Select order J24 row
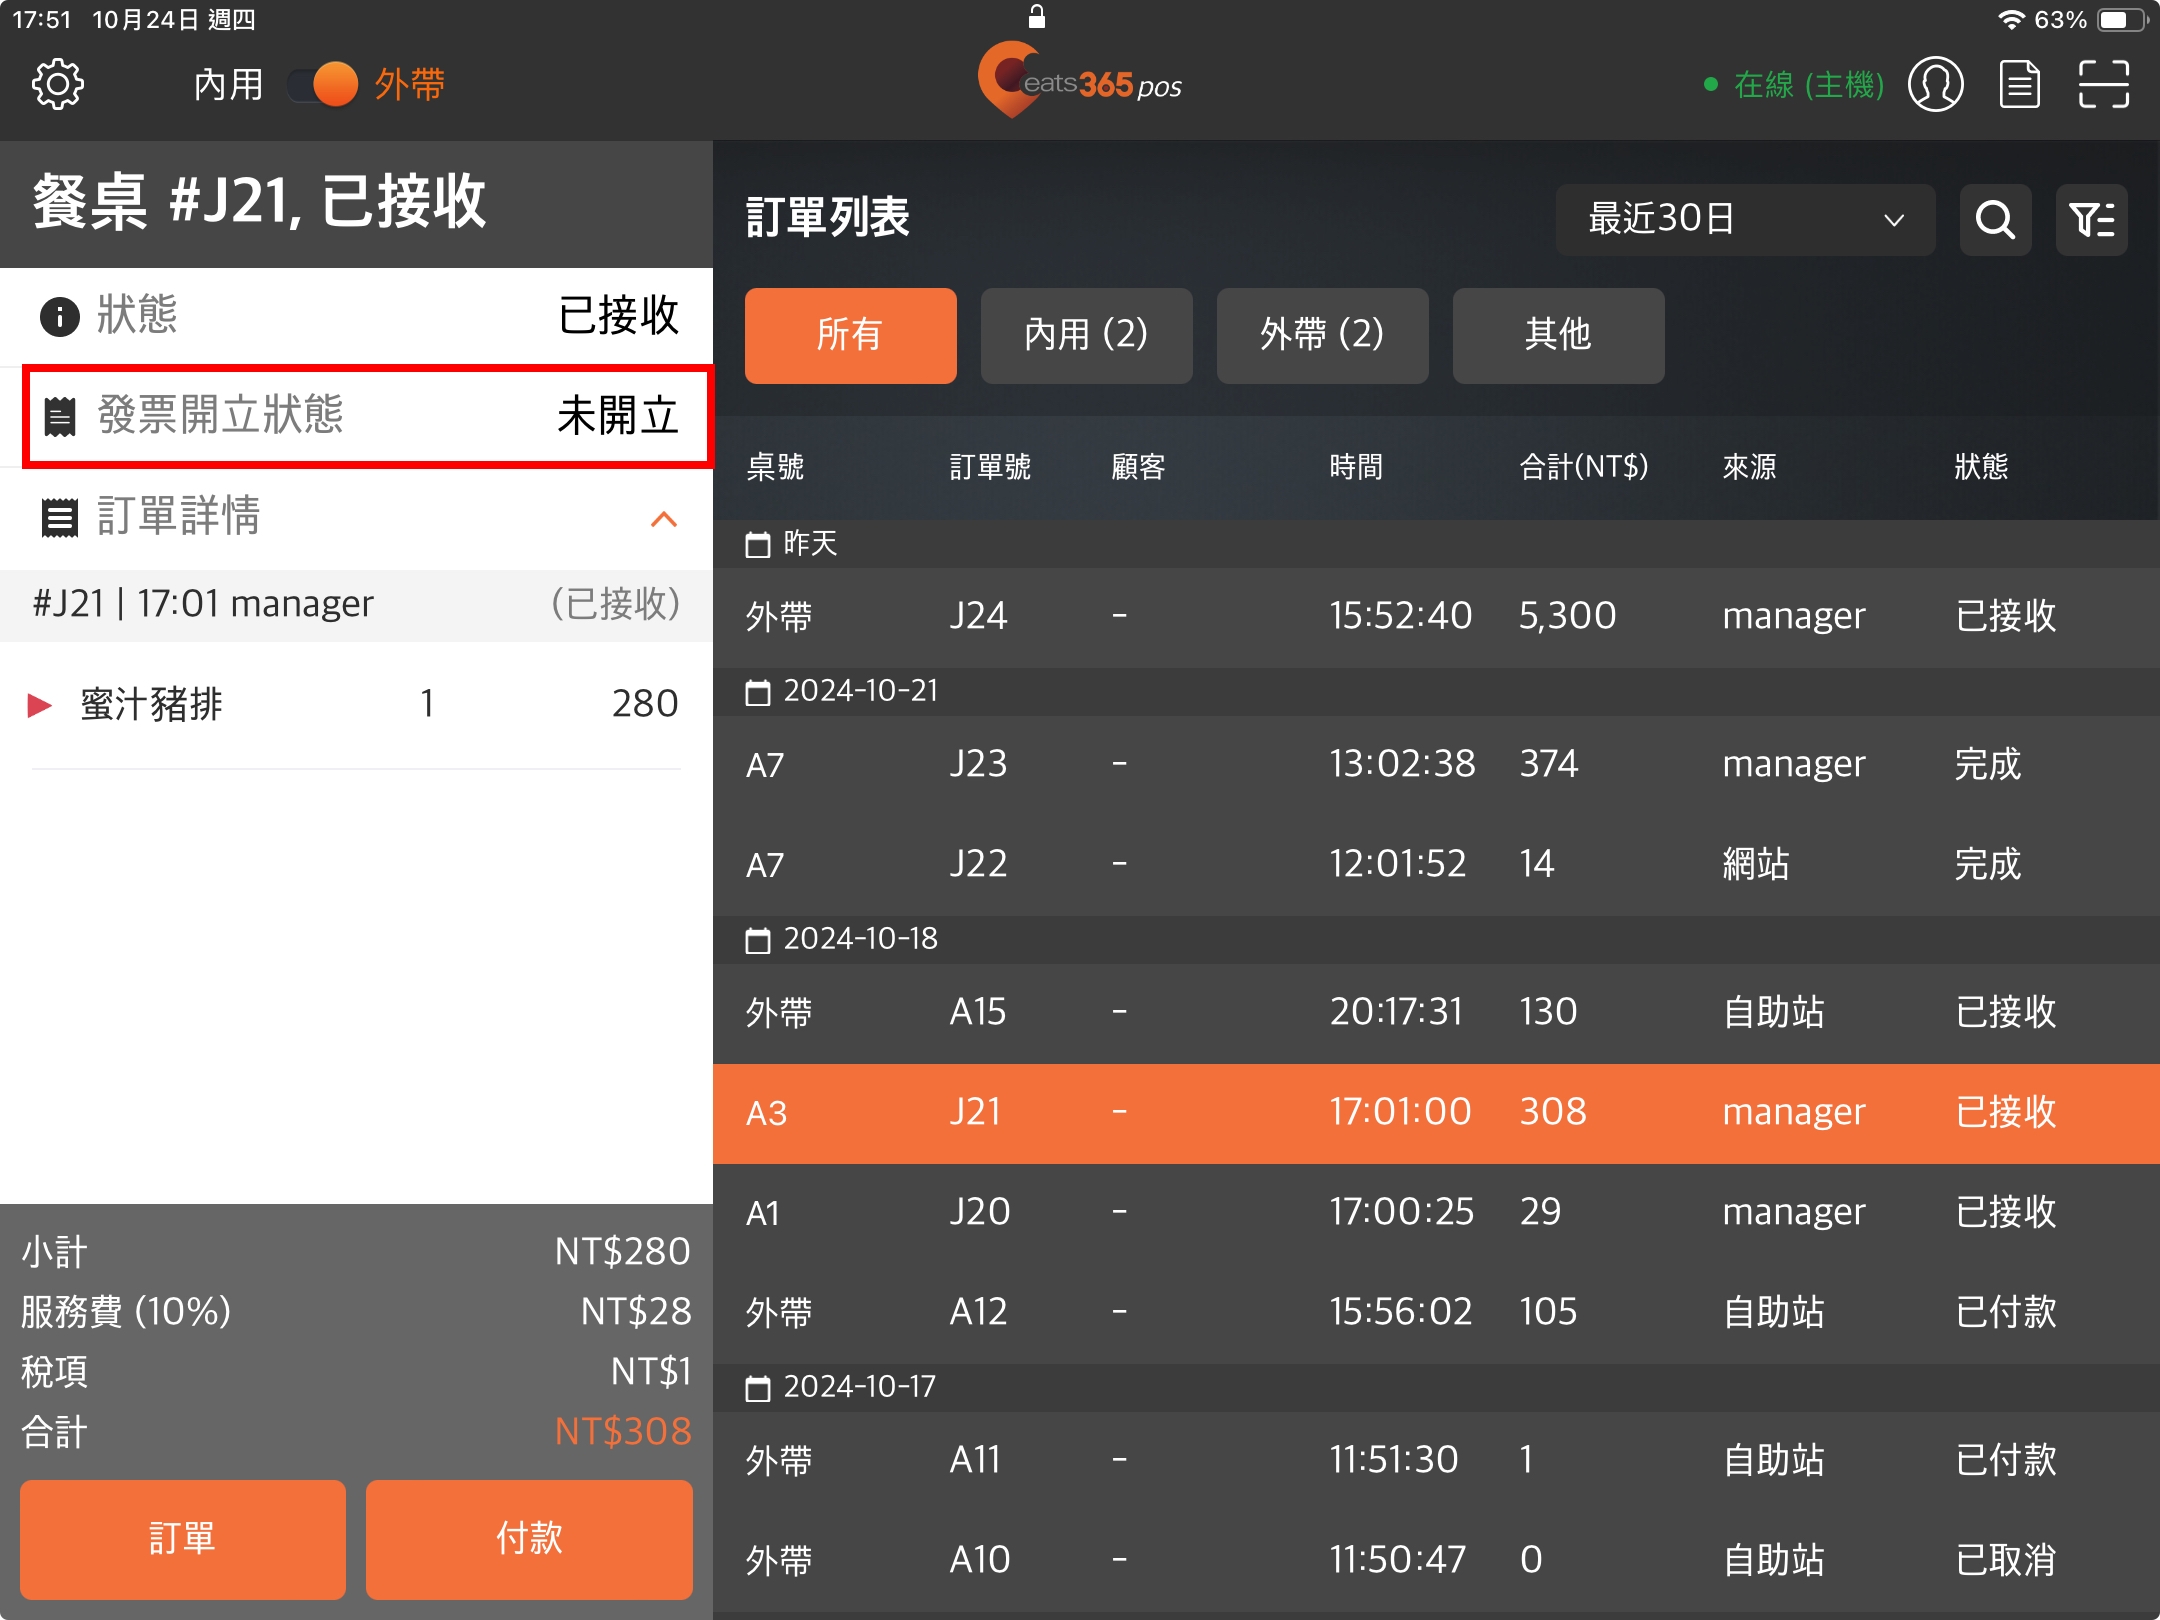 click(1436, 616)
